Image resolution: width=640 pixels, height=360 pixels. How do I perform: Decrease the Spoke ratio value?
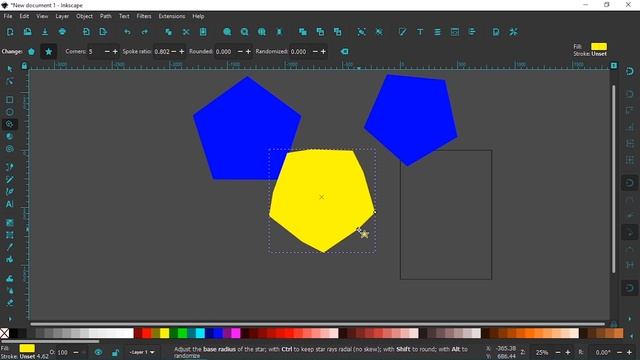pyautogui.click(x=174, y=51)
